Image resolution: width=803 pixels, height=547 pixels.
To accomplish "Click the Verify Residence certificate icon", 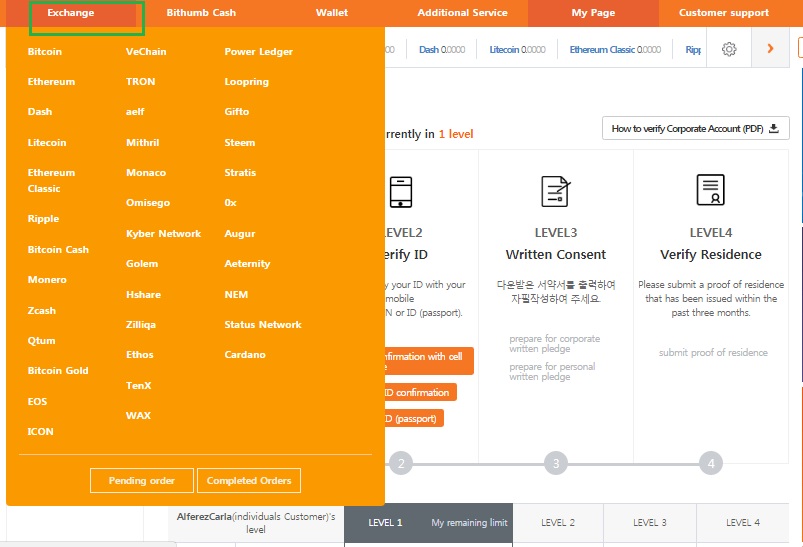I will [x=710, y=190].
